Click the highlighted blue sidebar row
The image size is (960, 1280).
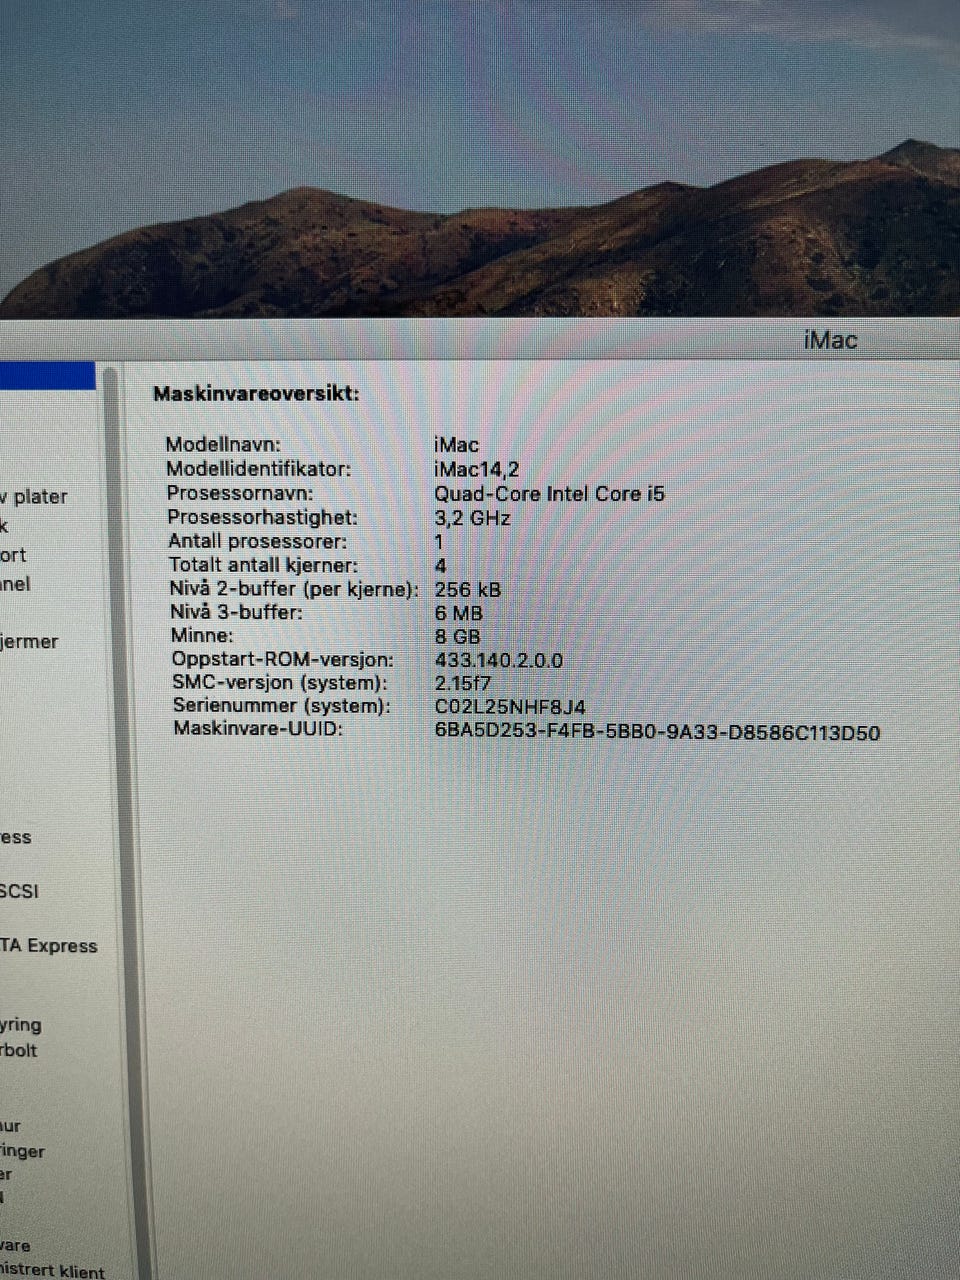[x=47, y=376]
